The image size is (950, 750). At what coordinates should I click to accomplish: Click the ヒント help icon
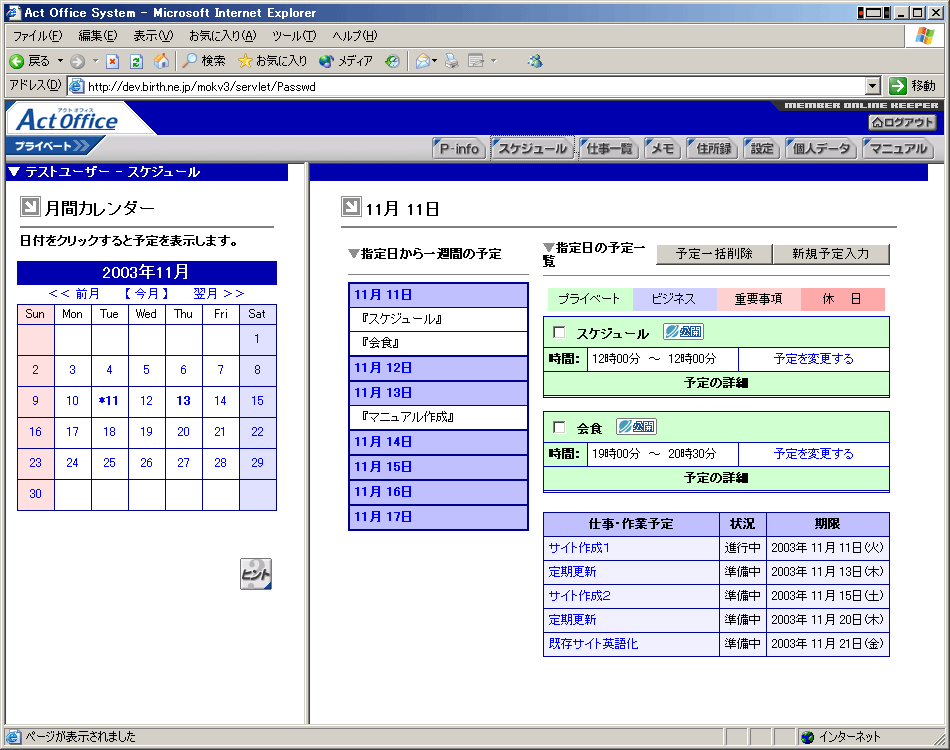[256, 574]
